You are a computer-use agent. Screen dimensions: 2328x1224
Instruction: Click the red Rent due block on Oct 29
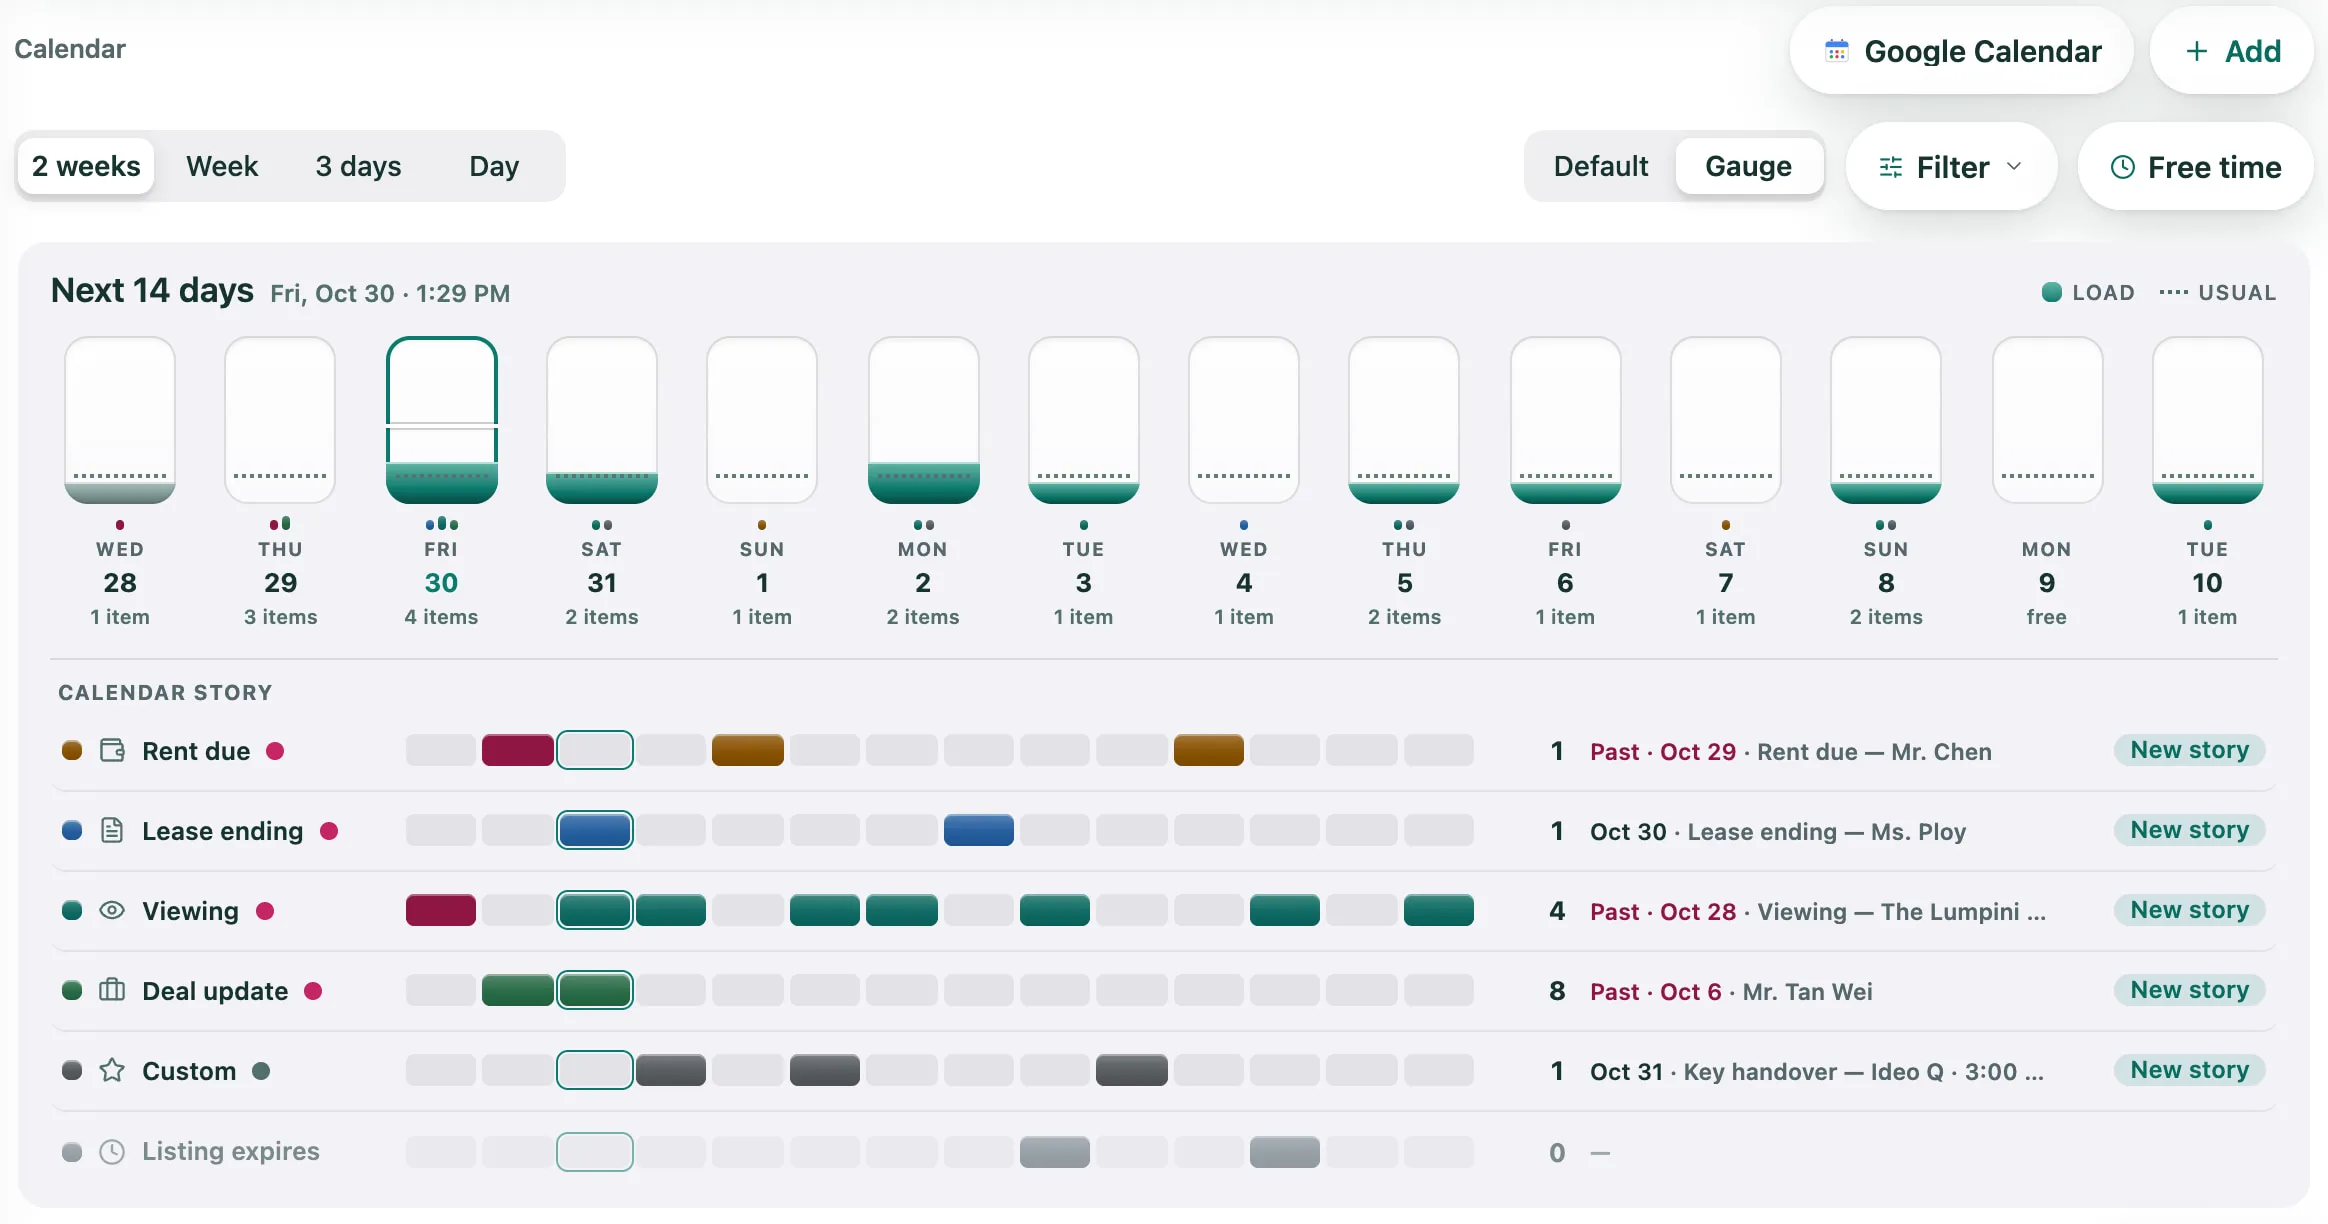[518, 750]
